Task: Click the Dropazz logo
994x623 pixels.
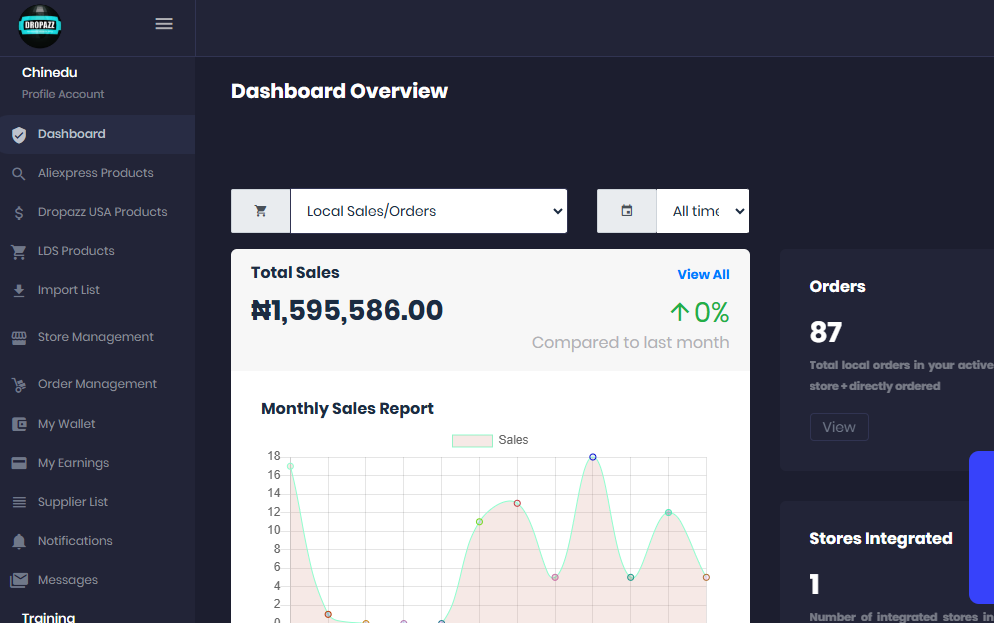Action: pyautogui.click(x=40, y=27)
